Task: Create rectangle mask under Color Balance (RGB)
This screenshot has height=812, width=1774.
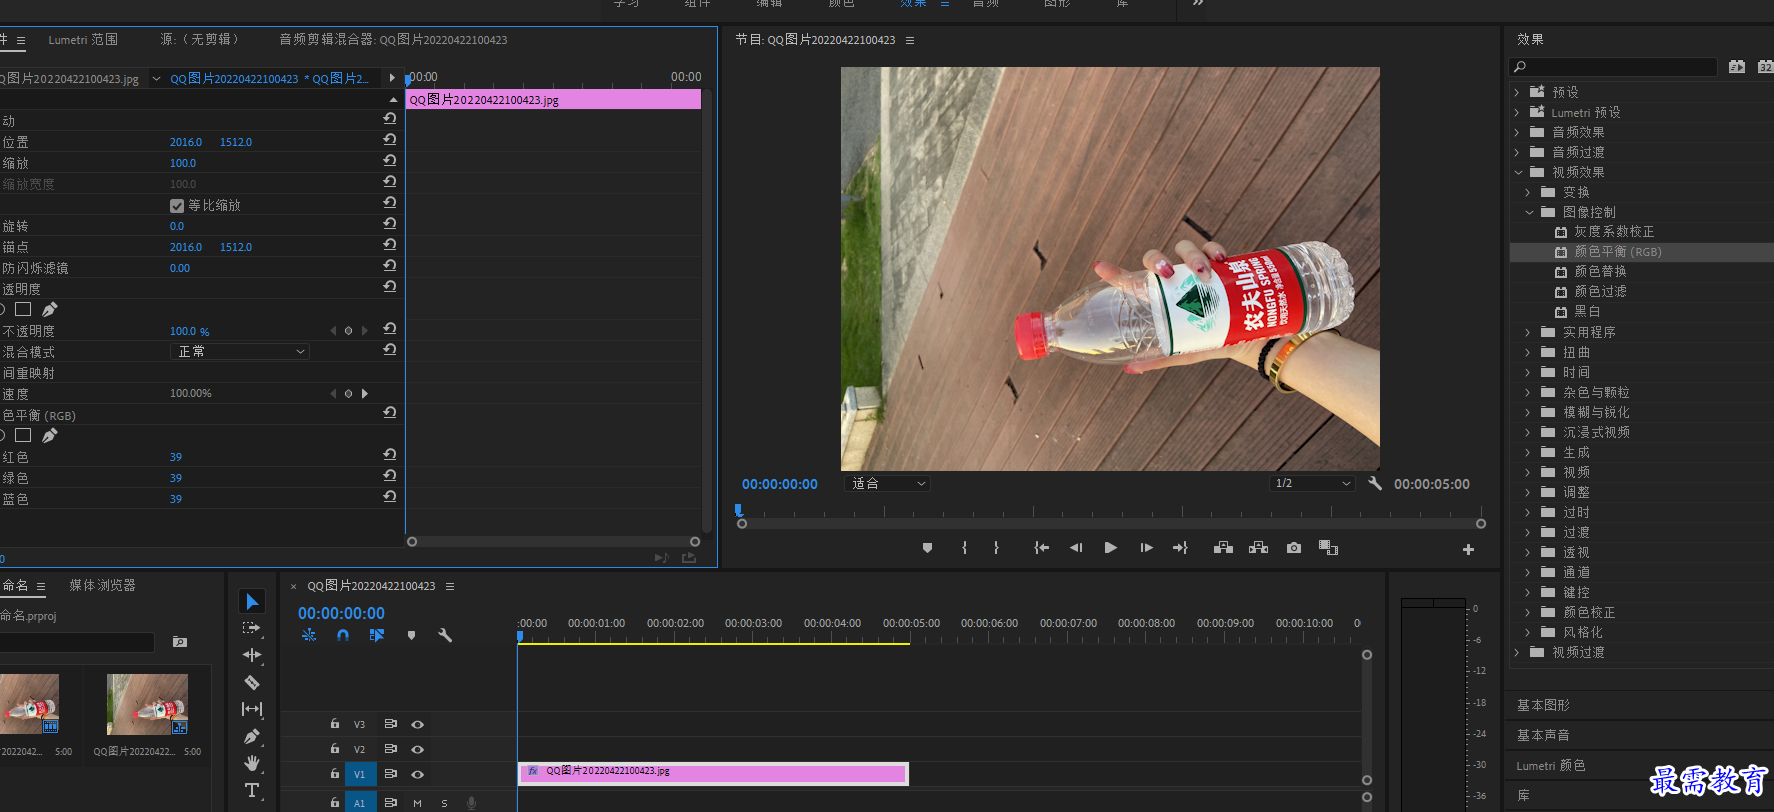Action: pyautogui.click(x=23, y=435)
